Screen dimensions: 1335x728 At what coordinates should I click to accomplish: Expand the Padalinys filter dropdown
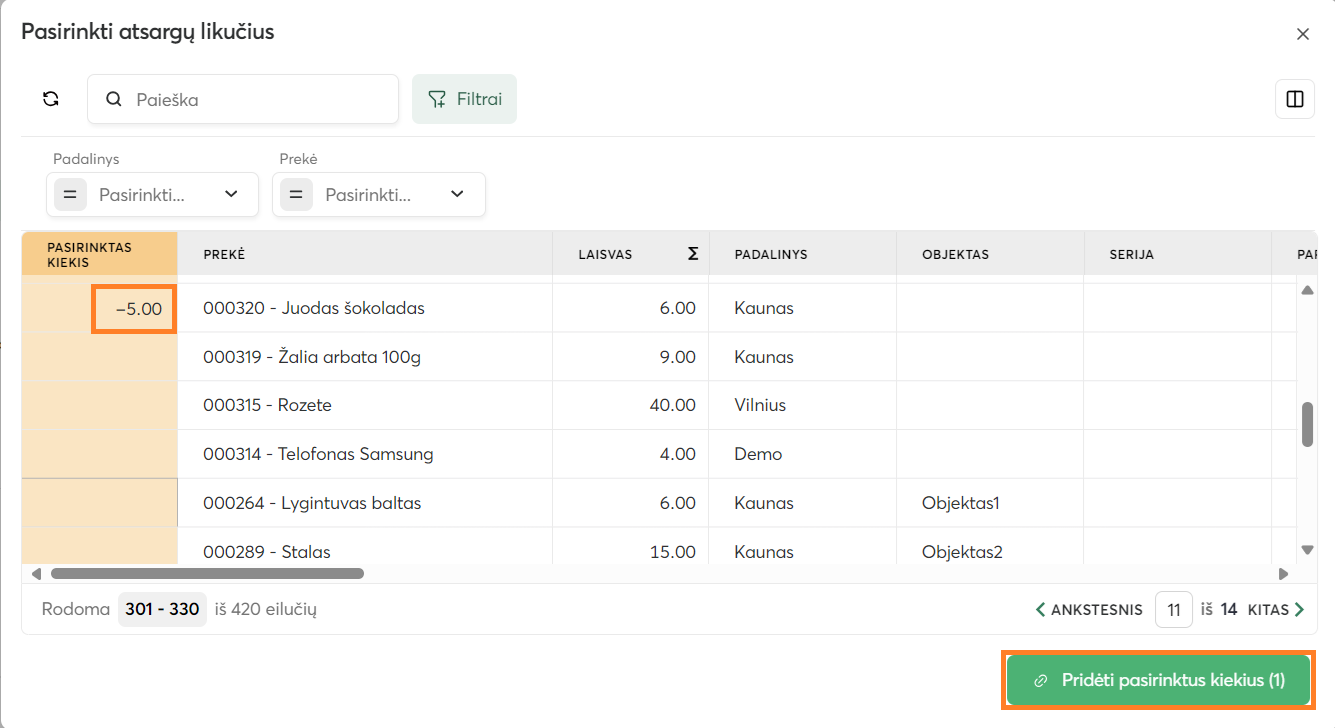click(x=231, y=194)
